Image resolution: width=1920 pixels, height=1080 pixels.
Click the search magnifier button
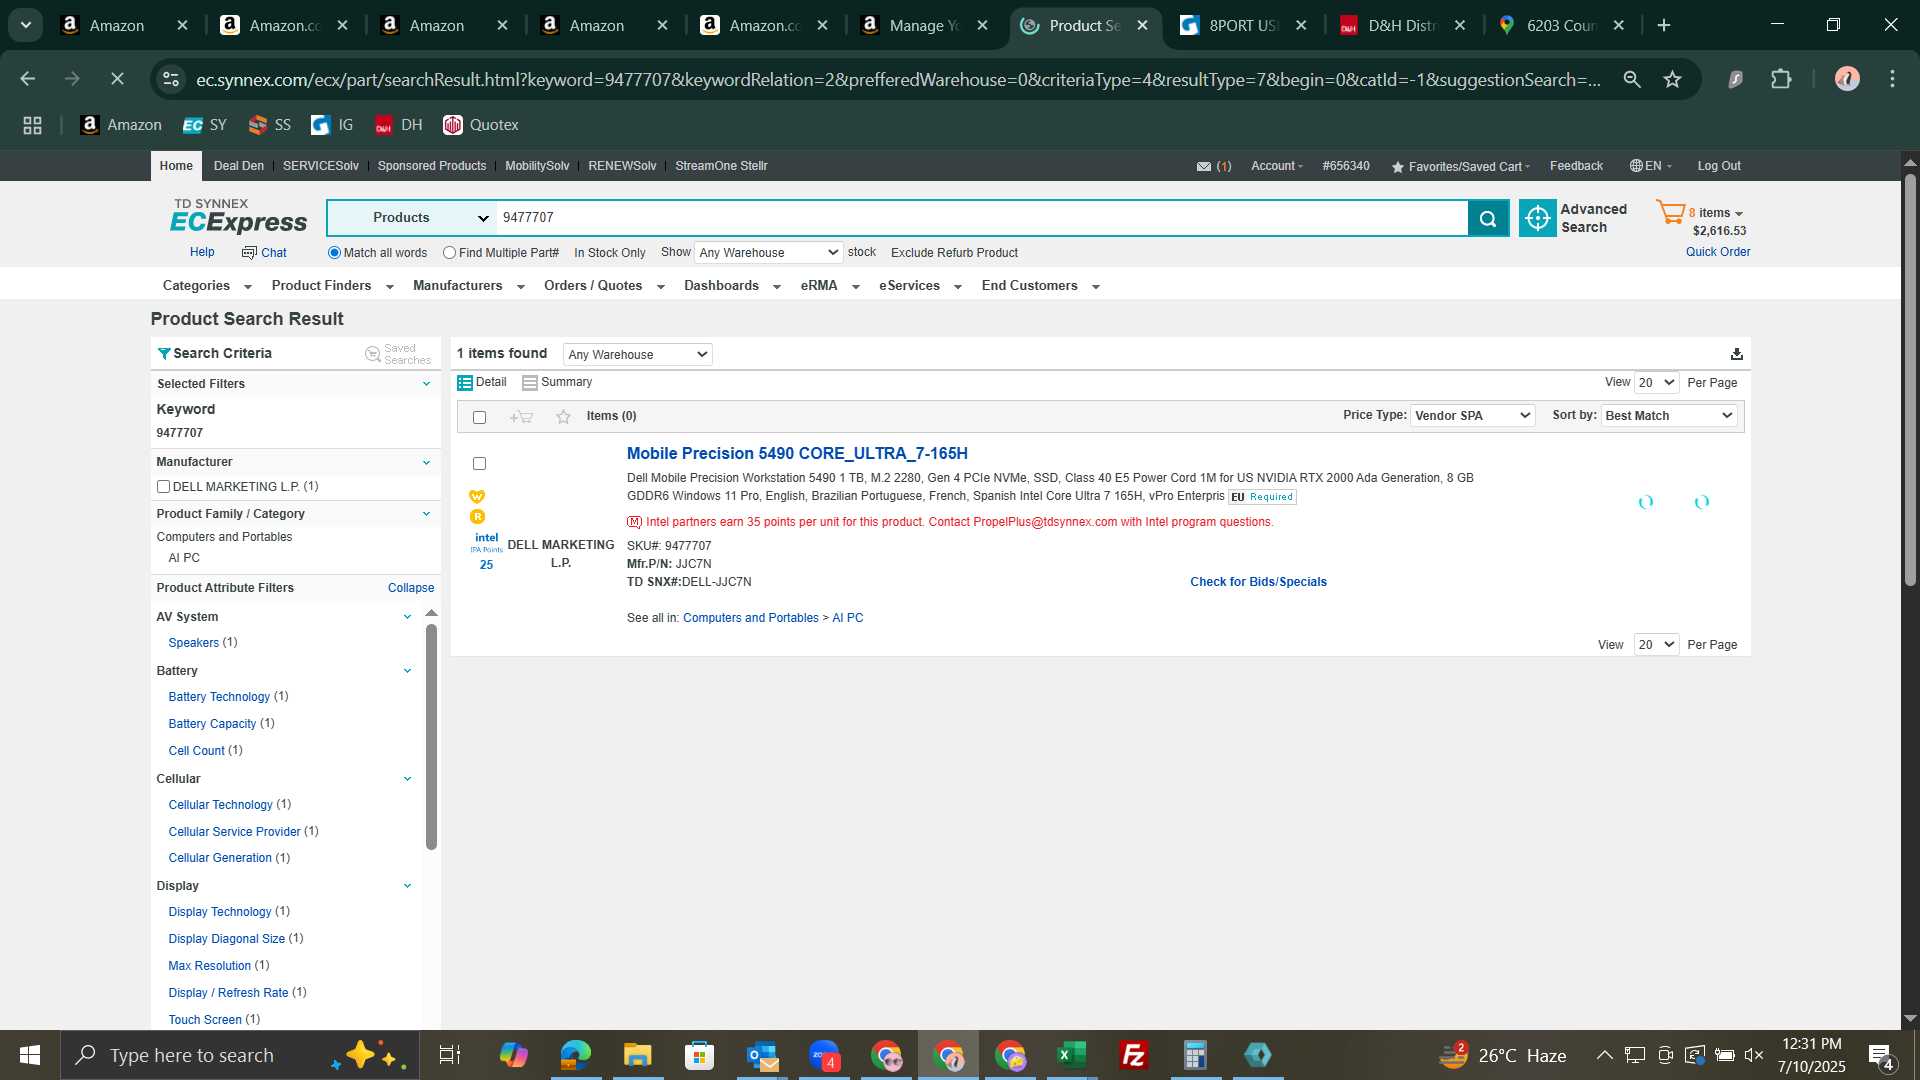pyautogui.click(x=1488, y=218)
